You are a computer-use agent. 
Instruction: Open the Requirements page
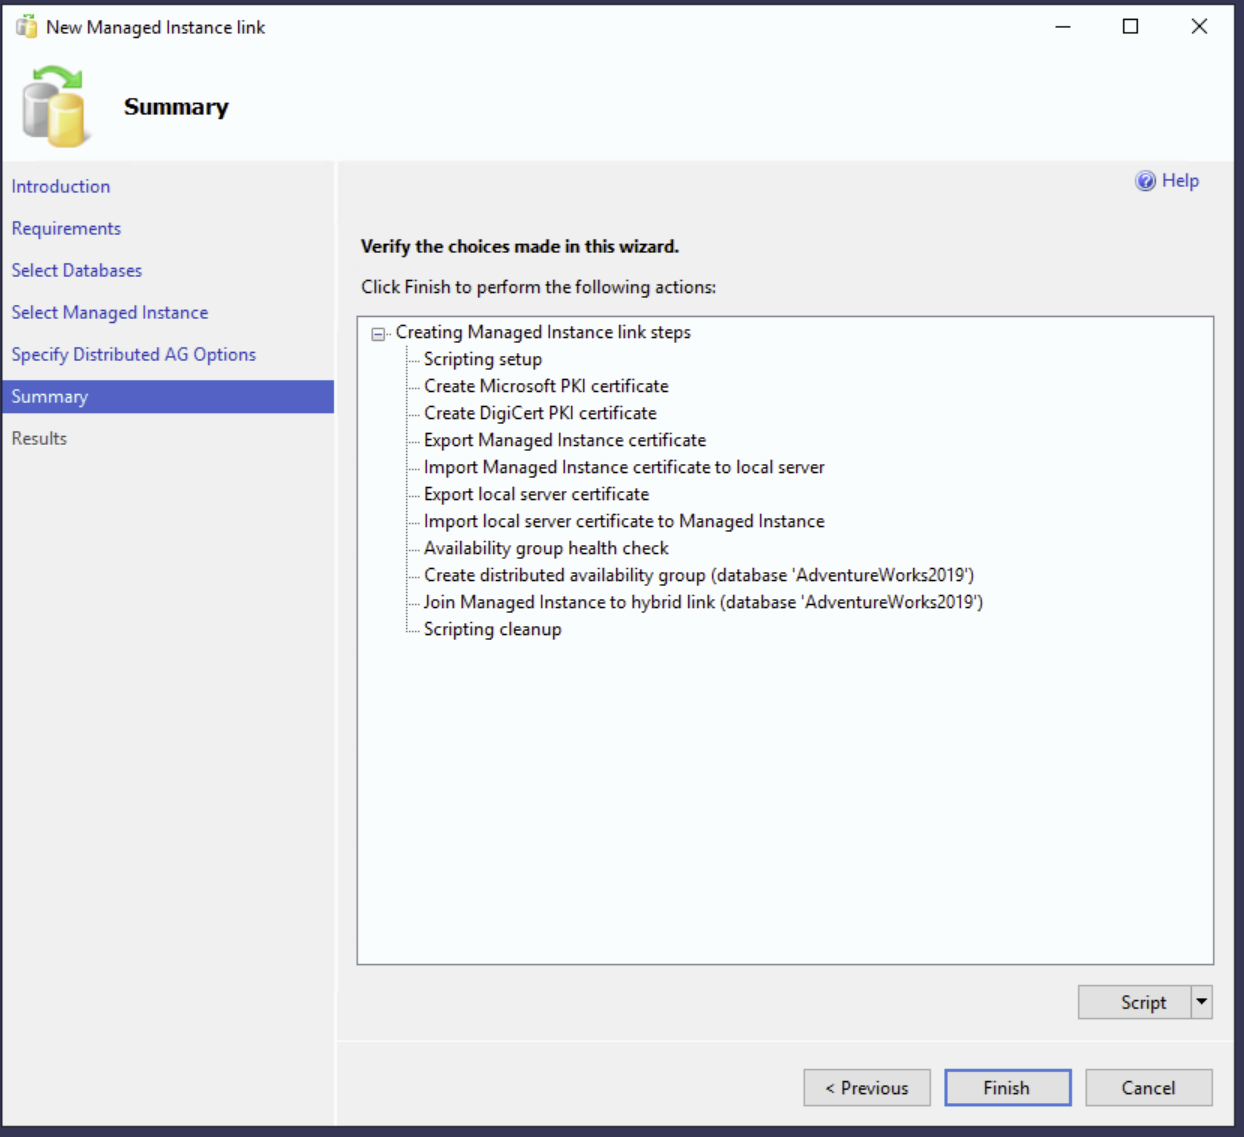[66, 229]
